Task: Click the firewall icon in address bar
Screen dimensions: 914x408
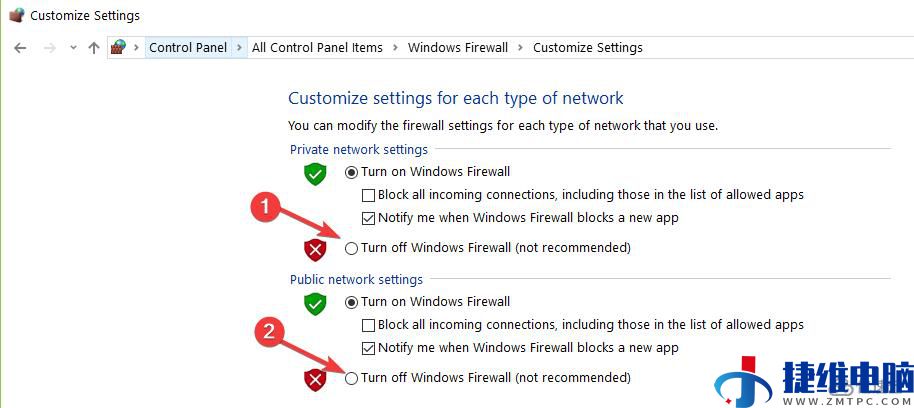Action: point(118,47)
